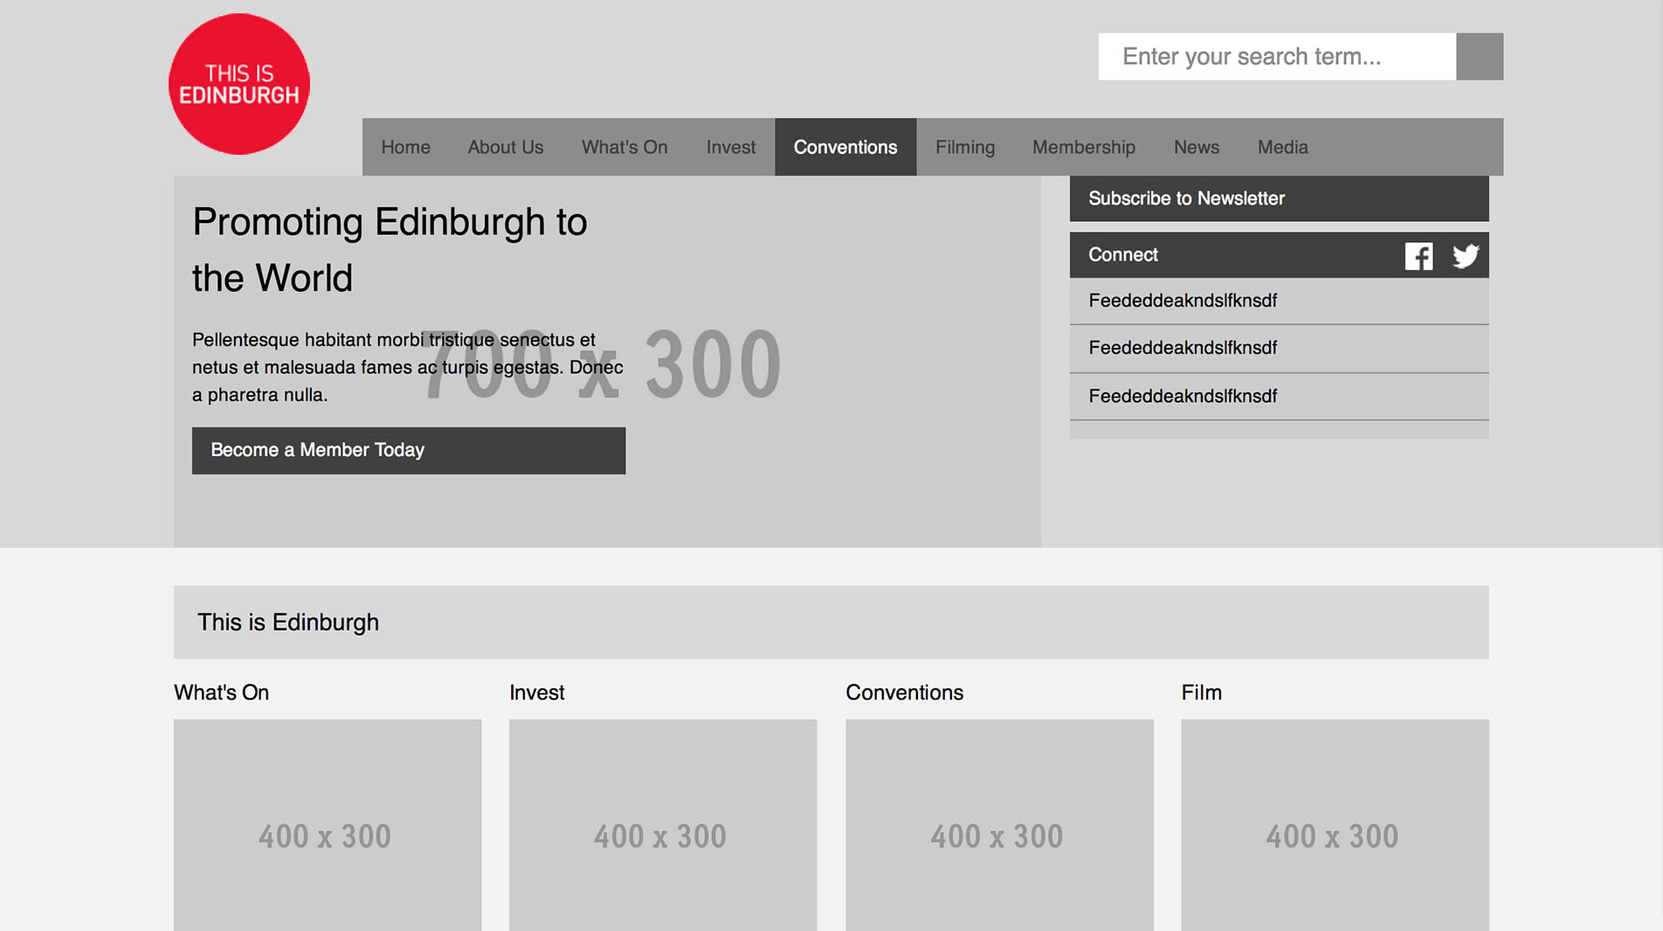The image size is (1663, 931).
Task: Go to the Membership page
Action: point(1083,147)
